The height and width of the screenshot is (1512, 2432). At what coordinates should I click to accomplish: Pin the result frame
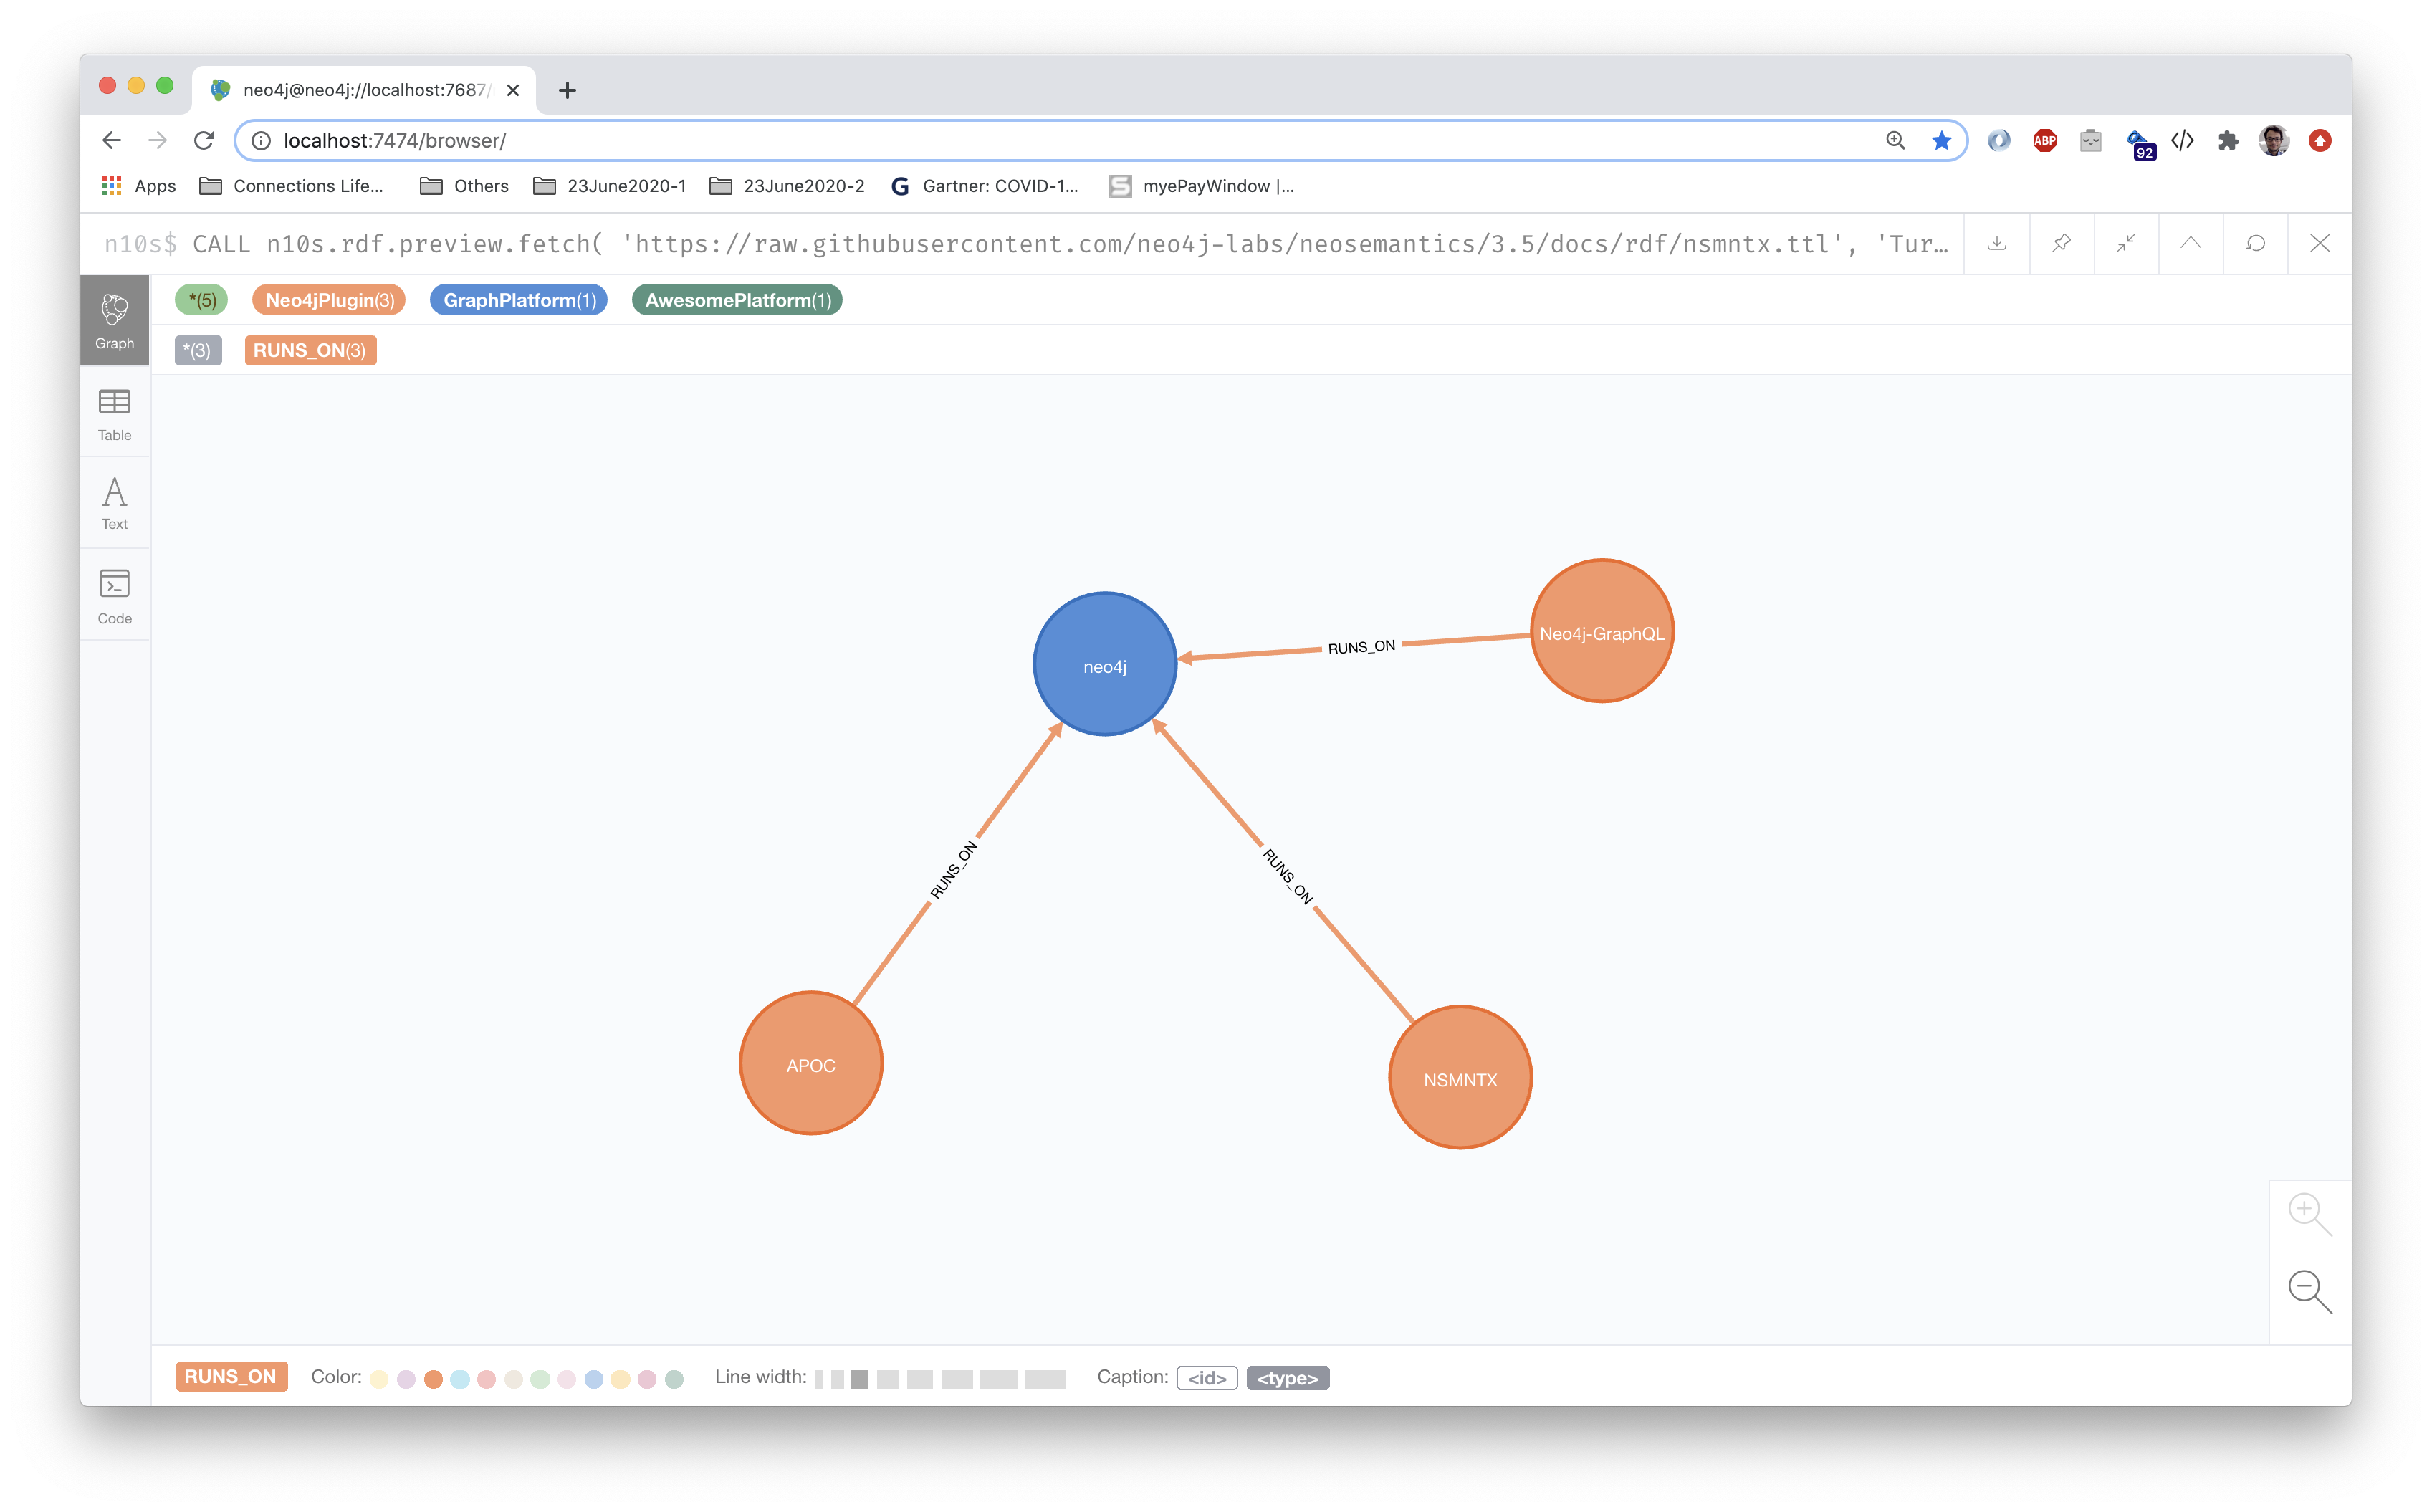pyautogui.click(x=2061, y=243)
